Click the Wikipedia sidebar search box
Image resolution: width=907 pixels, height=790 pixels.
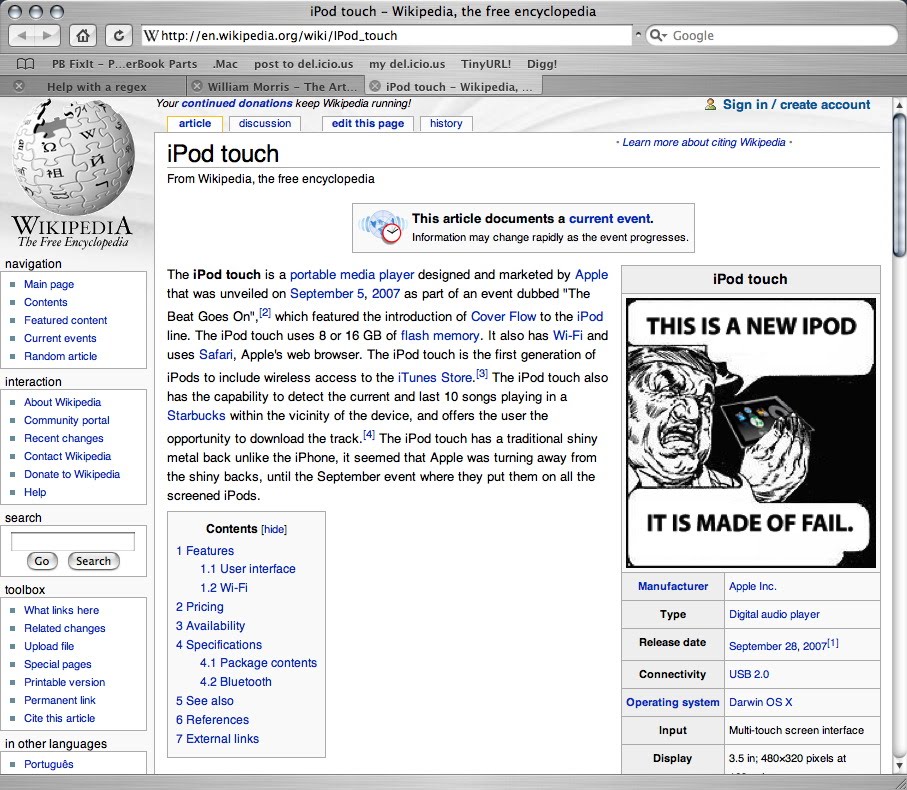pyautogui.click(x=73, y=541)
